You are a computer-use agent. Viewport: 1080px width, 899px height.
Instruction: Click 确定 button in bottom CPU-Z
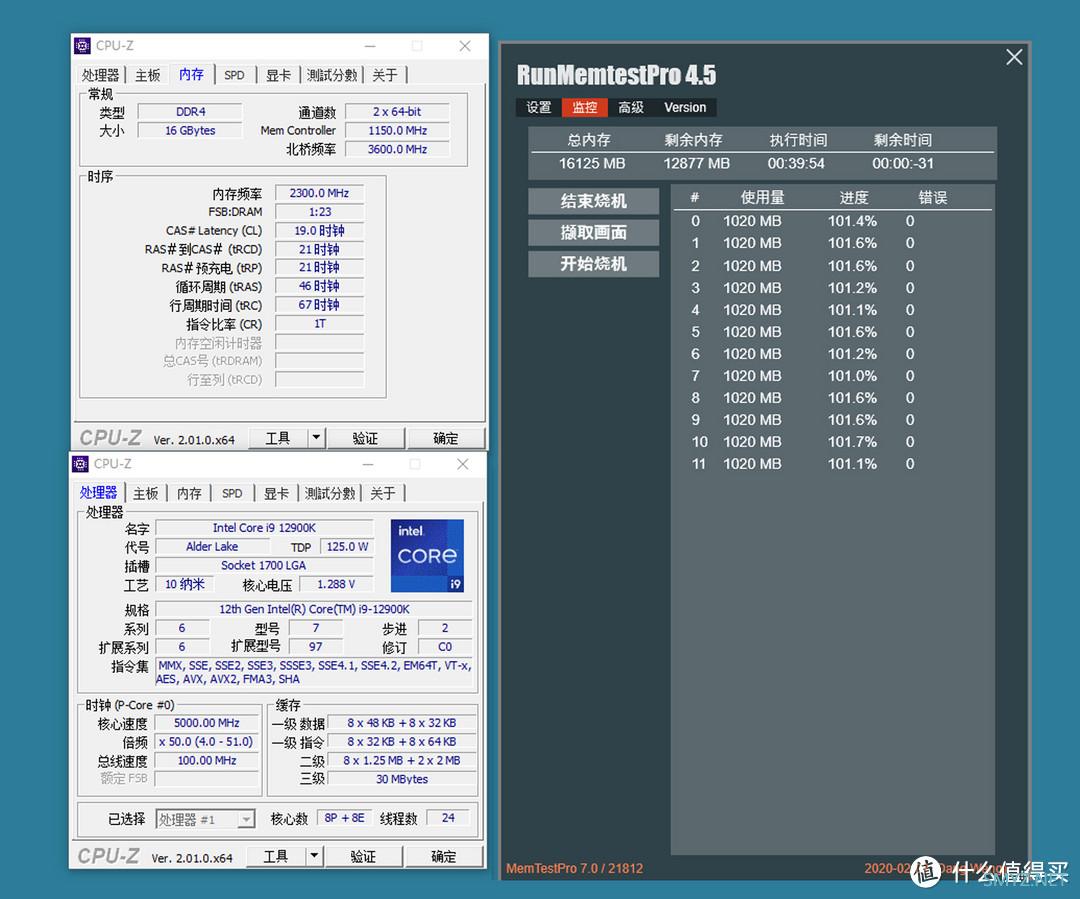pos(444,856)
